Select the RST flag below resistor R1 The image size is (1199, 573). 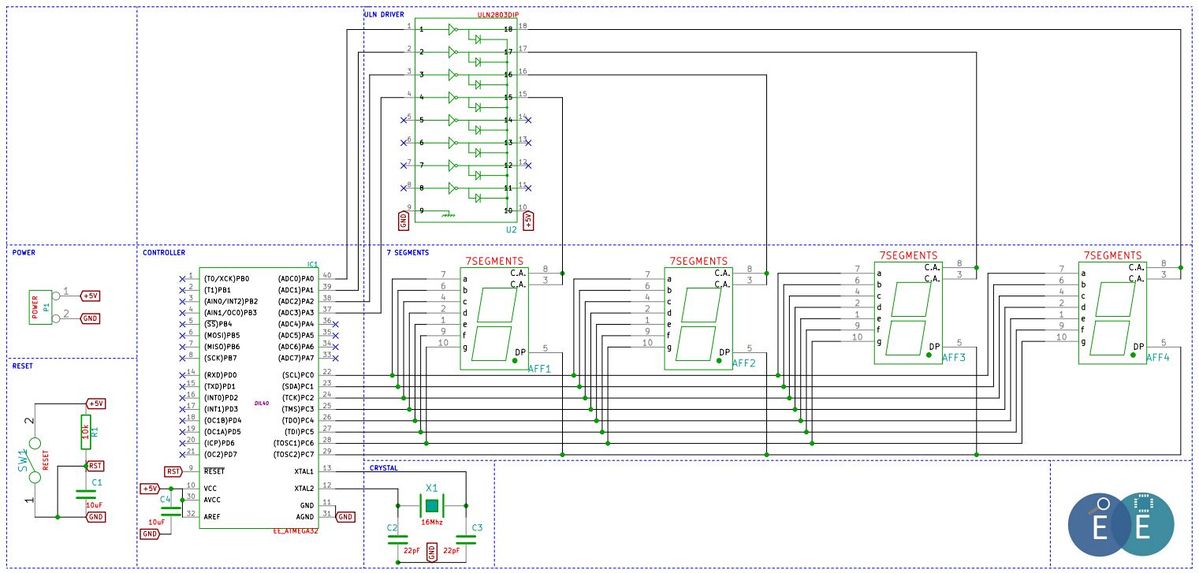95,465
